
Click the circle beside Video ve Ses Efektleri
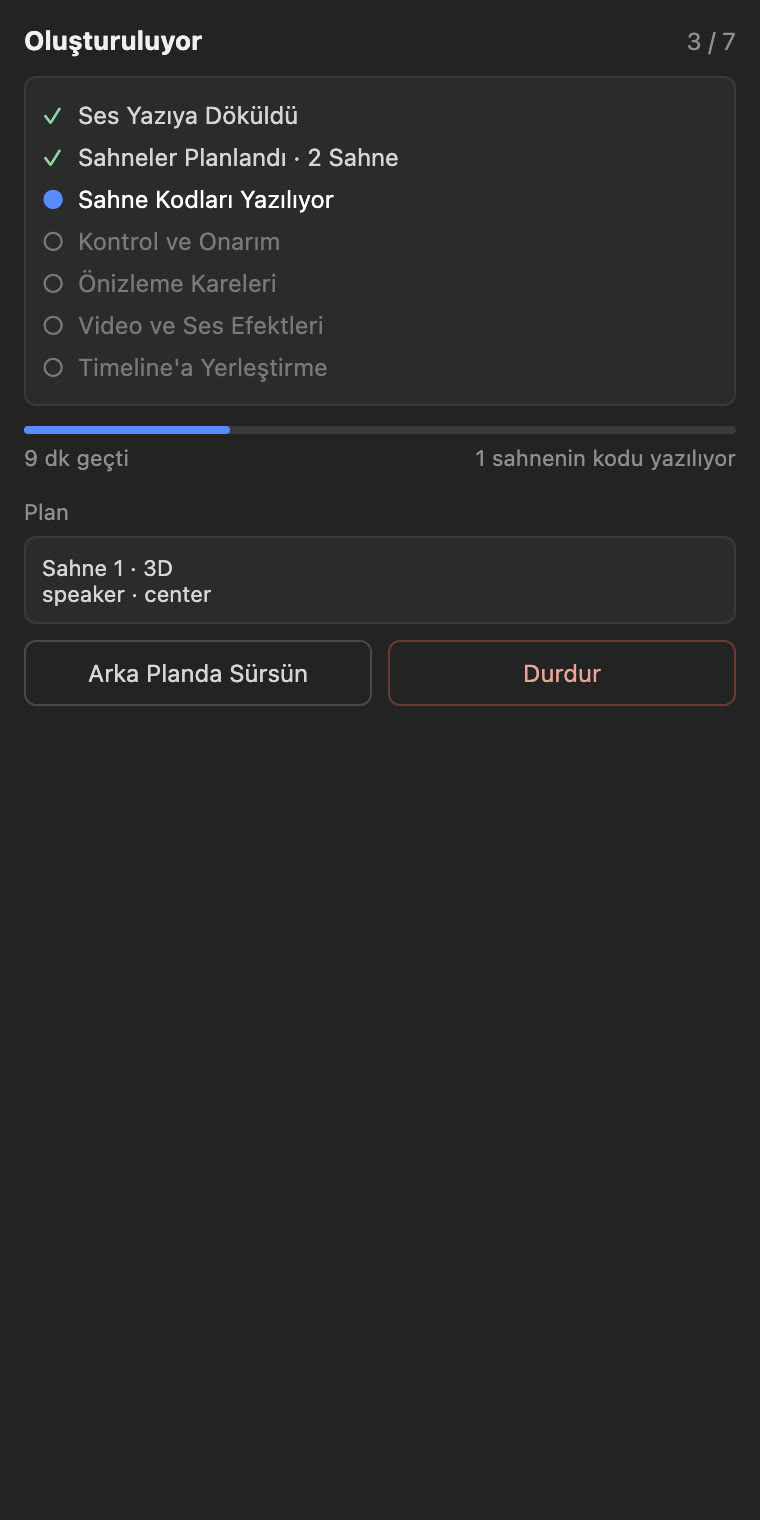[x=53, y=326]
